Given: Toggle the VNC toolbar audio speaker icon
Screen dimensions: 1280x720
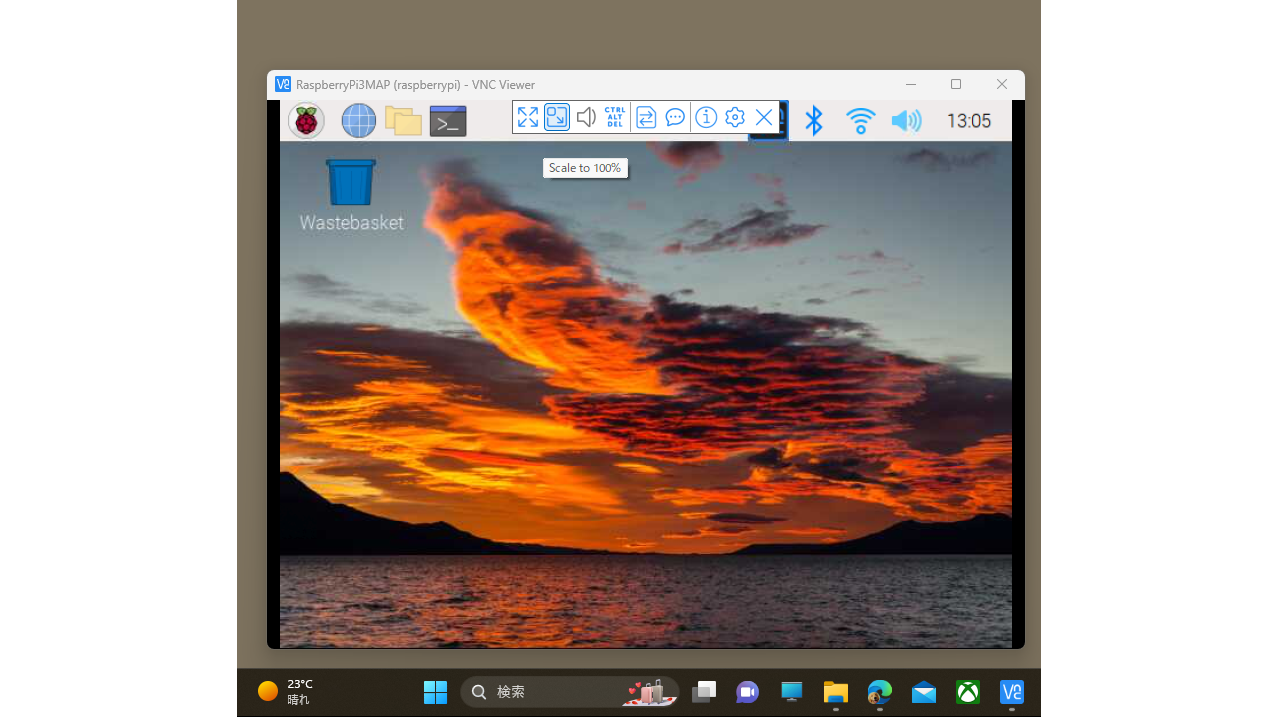Looking at the screenshot, I should pyautogui.click(x=586, y=118).
